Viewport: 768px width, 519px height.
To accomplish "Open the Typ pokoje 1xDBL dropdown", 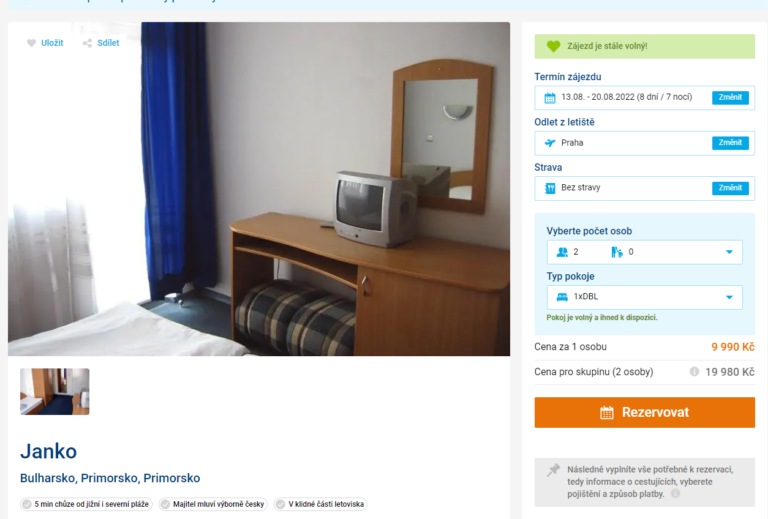I will click(645, 297).
